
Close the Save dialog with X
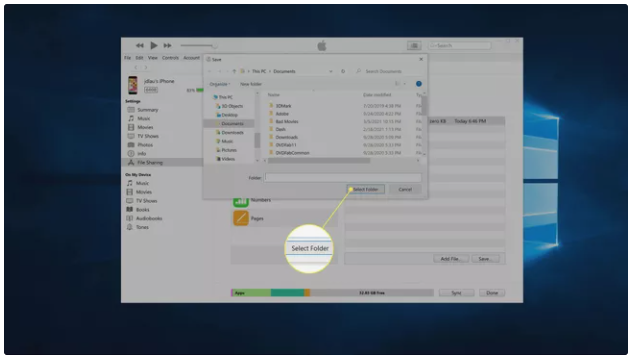pos(421,59)
